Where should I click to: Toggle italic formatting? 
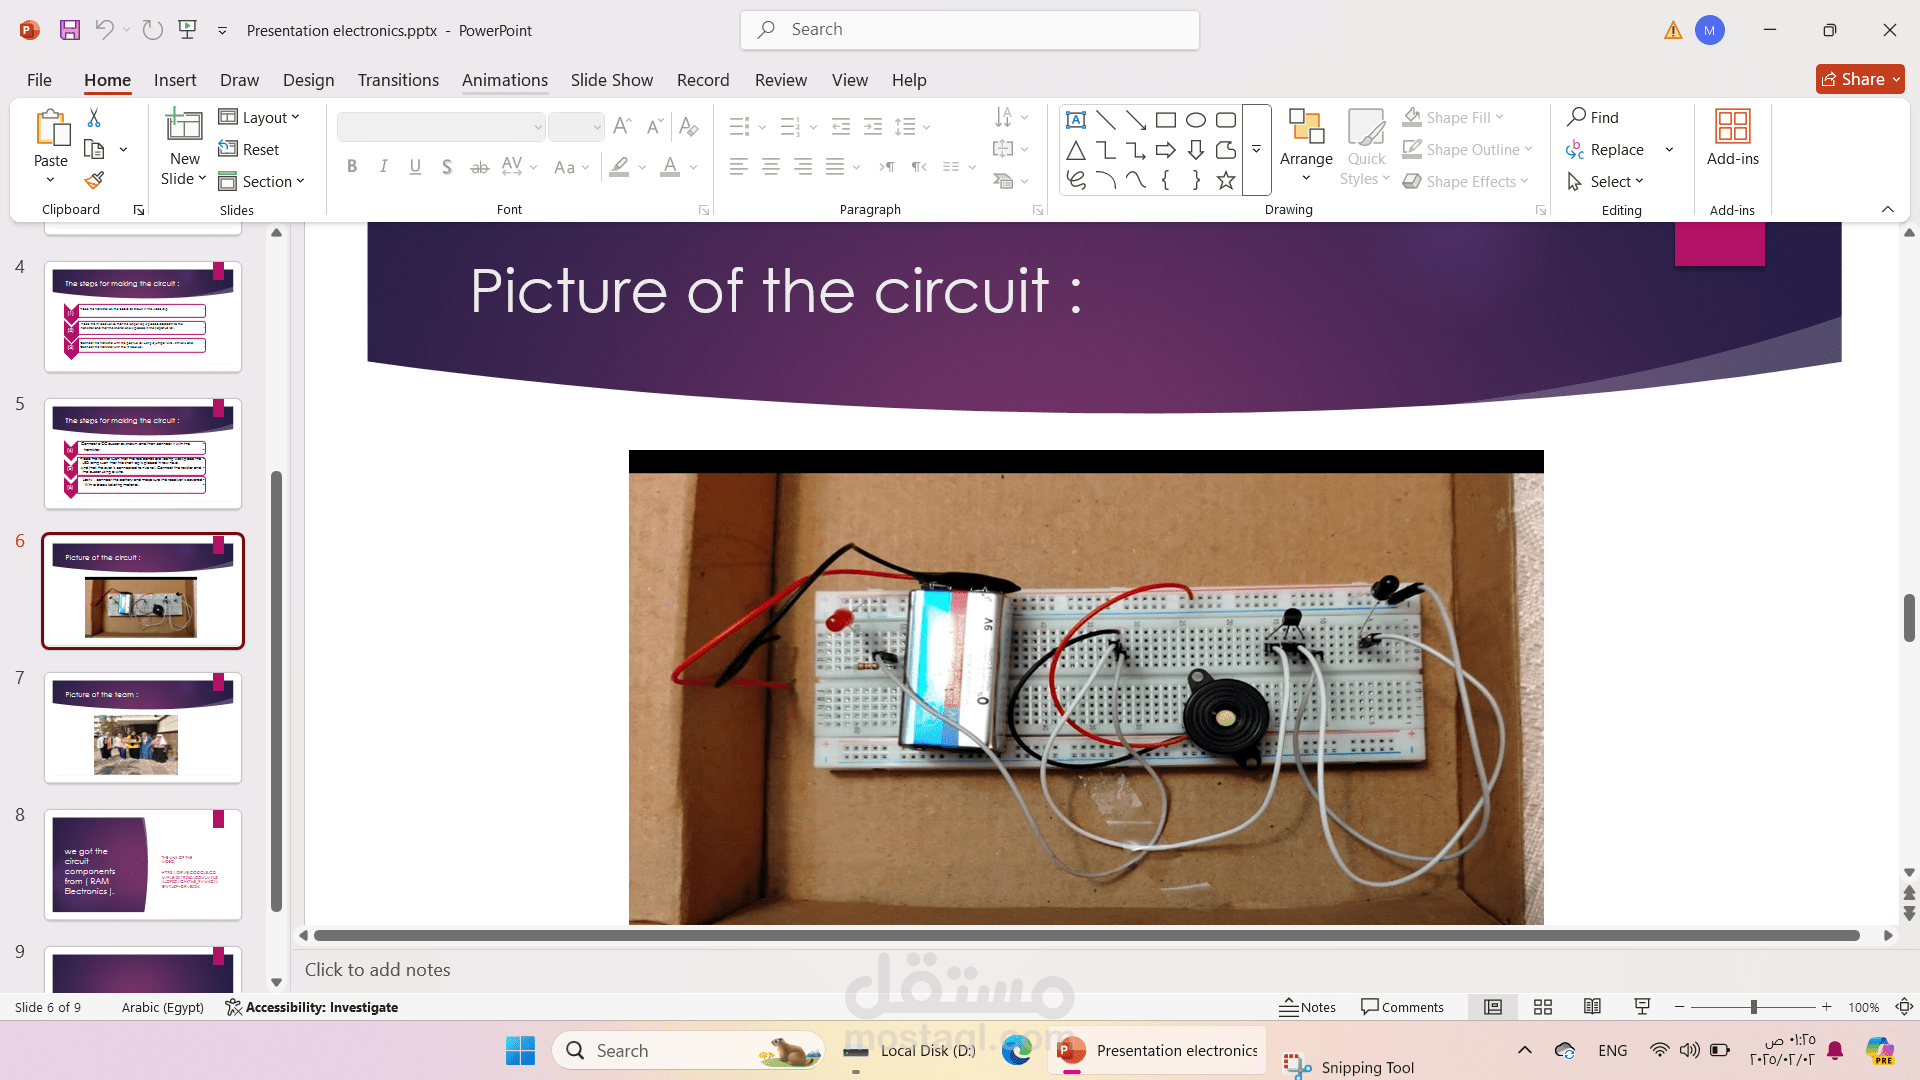384,167
